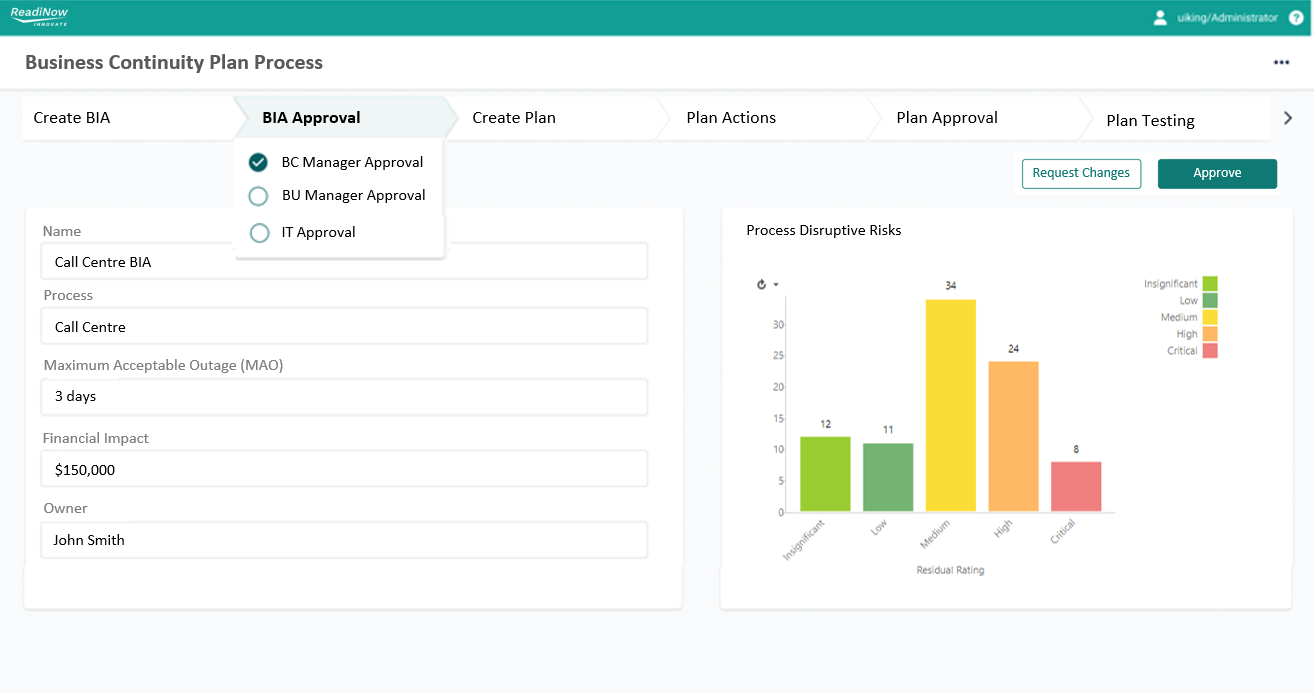Click the High bar in the chart

tap(1013, 436)
